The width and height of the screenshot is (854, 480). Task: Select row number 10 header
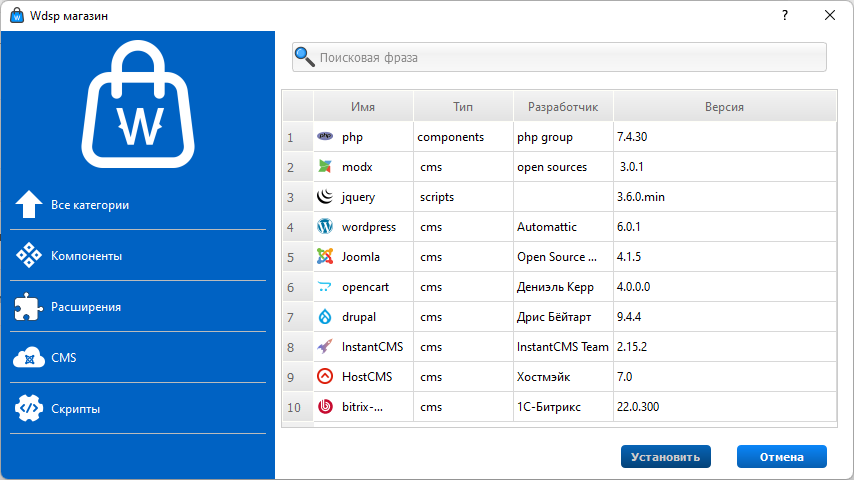298,406
